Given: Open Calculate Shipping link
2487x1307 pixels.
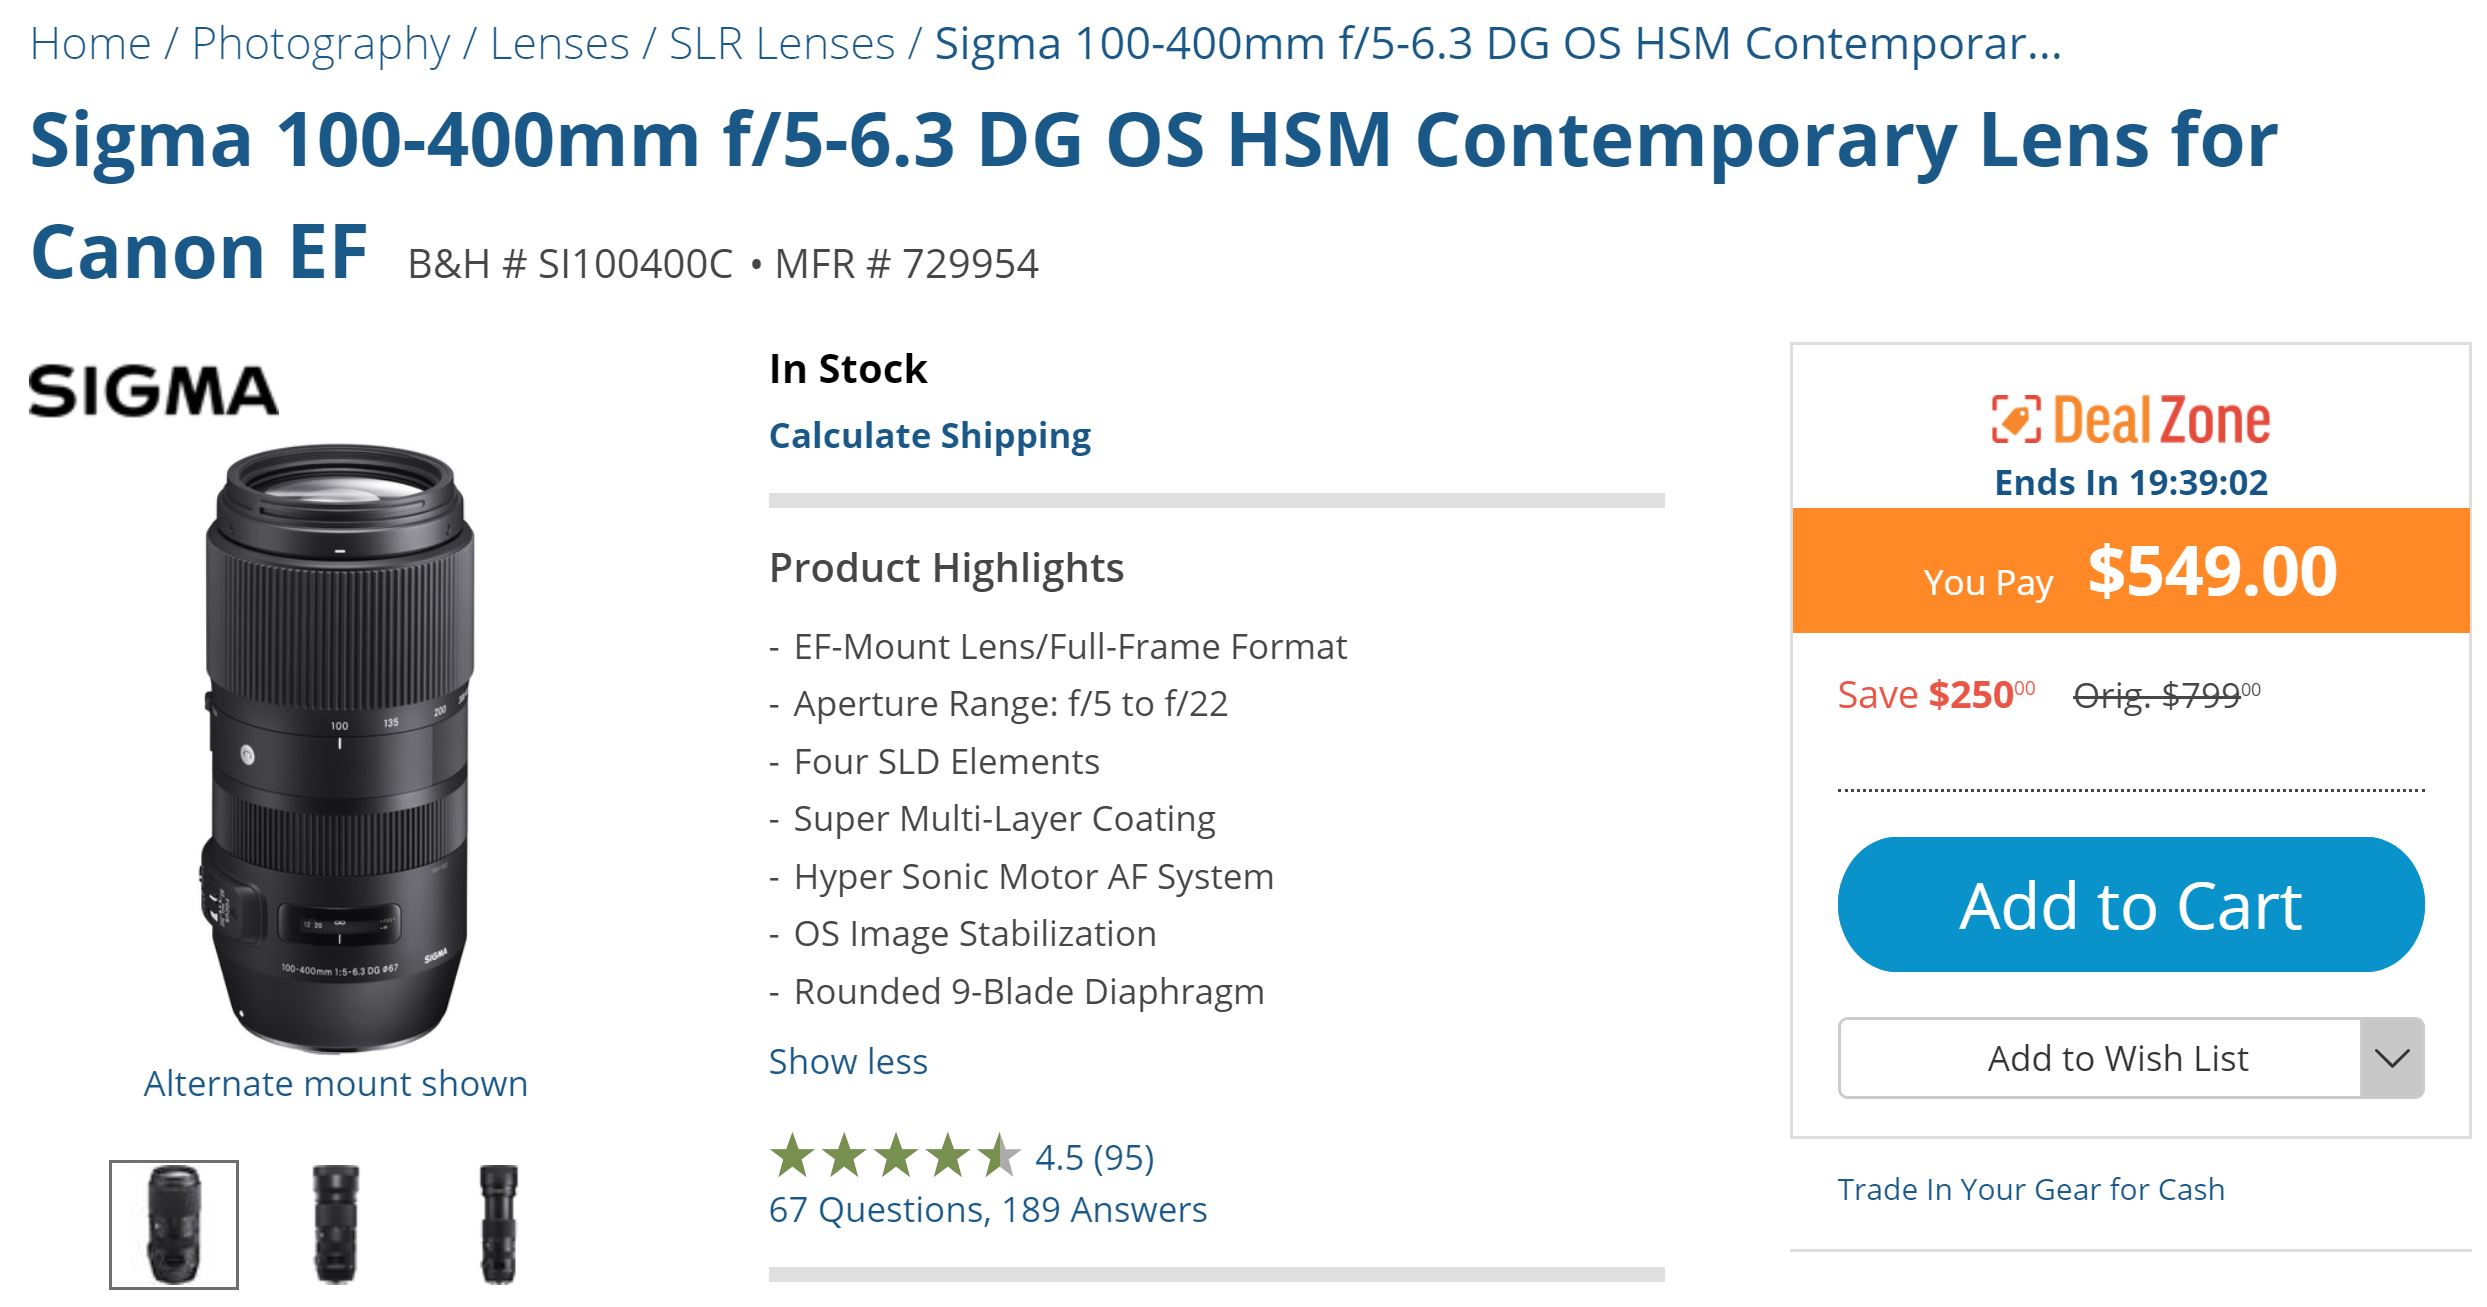Looking at the screenshot, I should tap(930, 436).
